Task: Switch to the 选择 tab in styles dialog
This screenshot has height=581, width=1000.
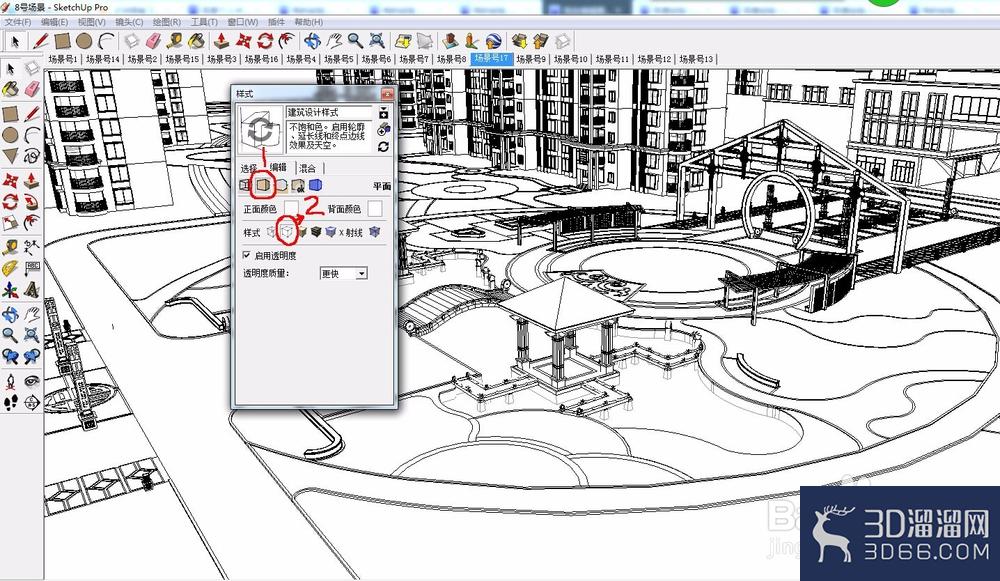Action: tap(249, 168)
